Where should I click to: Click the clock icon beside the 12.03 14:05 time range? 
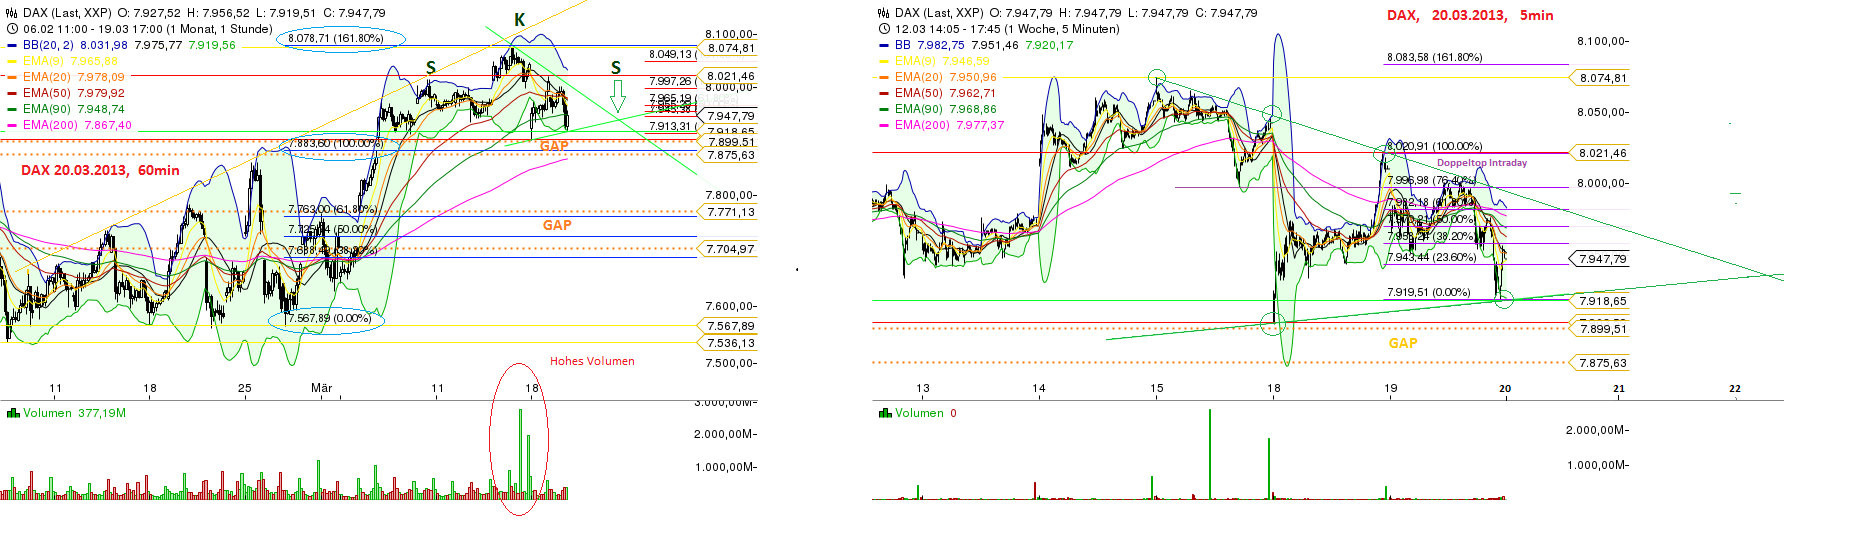point(883,29)
